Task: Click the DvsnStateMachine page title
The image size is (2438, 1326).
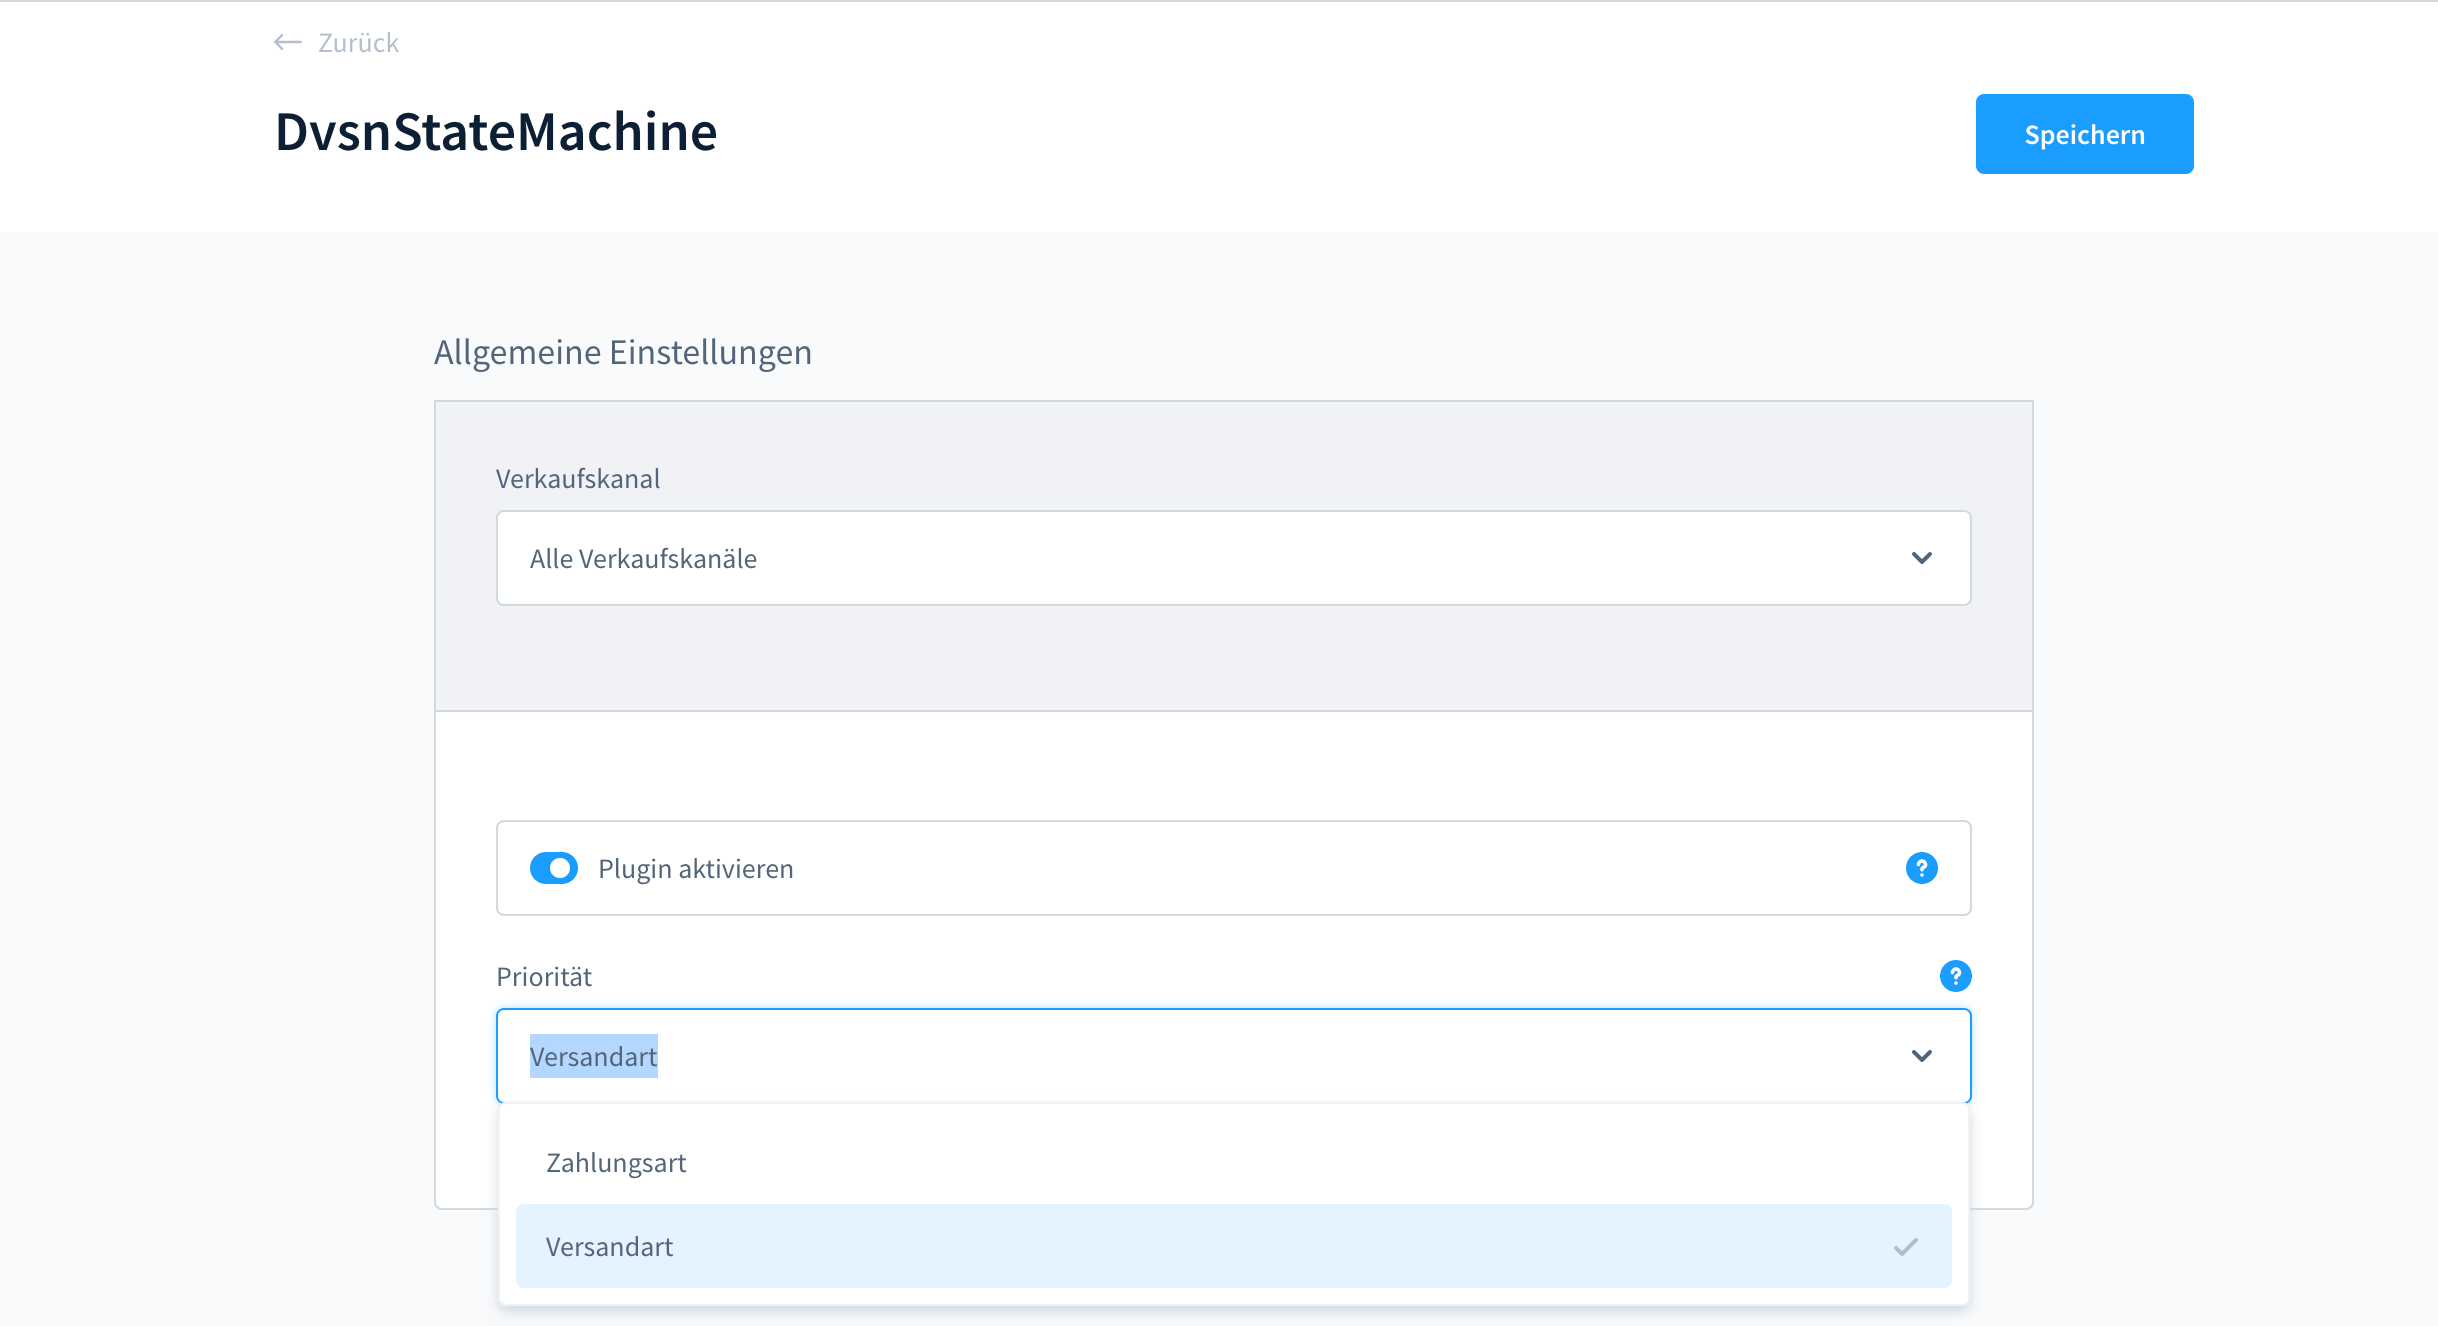Action: tap(496, 132)
